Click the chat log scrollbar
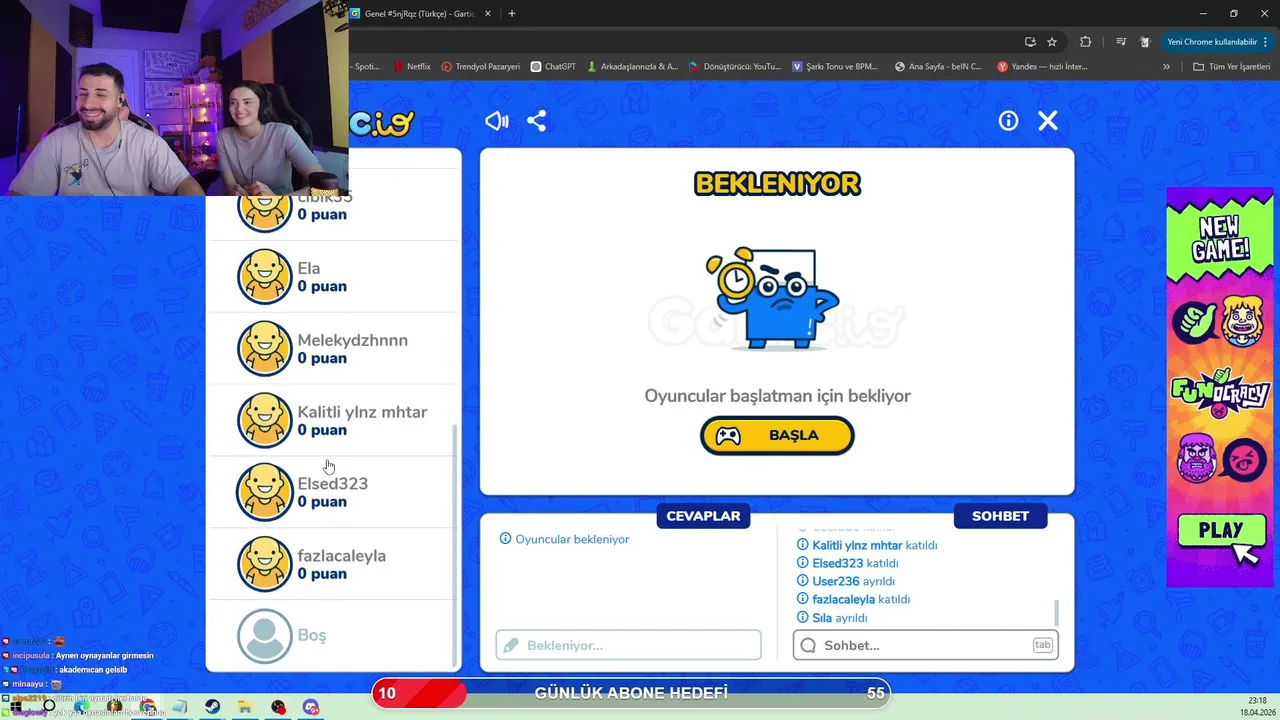This screenshot has height=720, width=1280. [x=1056, y=613]
